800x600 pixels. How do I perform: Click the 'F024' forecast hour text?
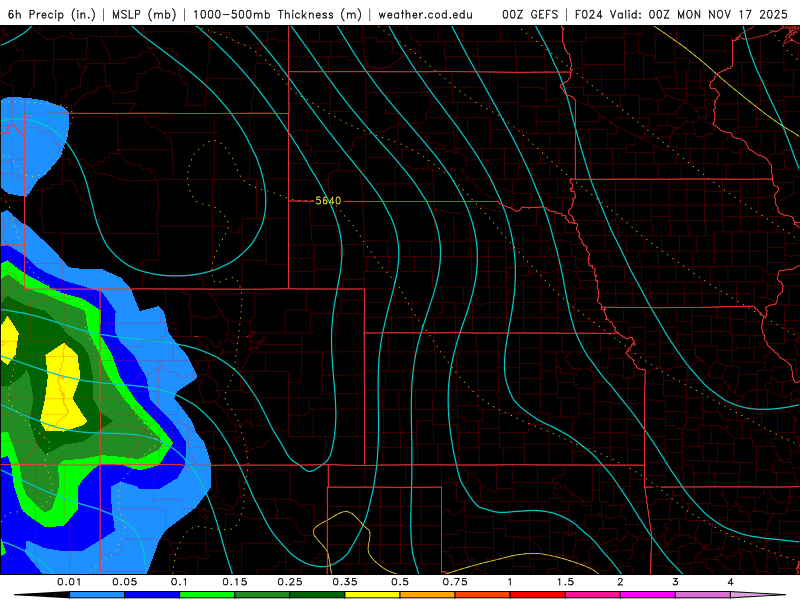[589, 14]
